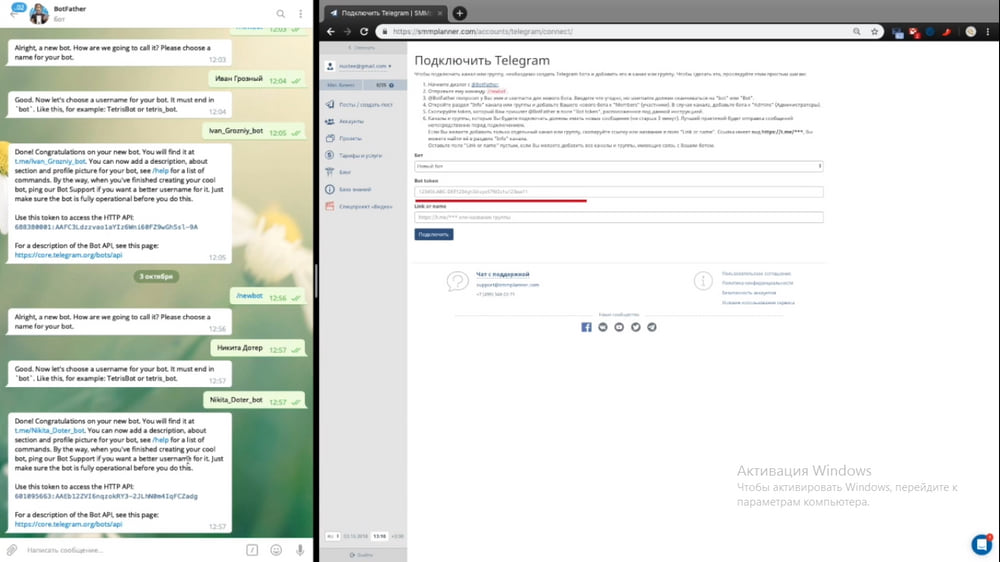
Task: Focus the Bot token input field
Action: (x=619, y=192)
